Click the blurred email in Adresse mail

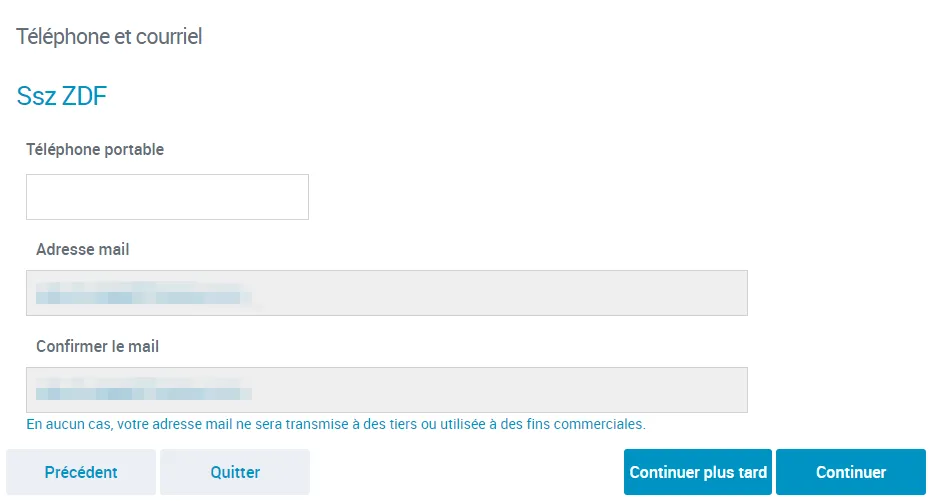(144, 294)
